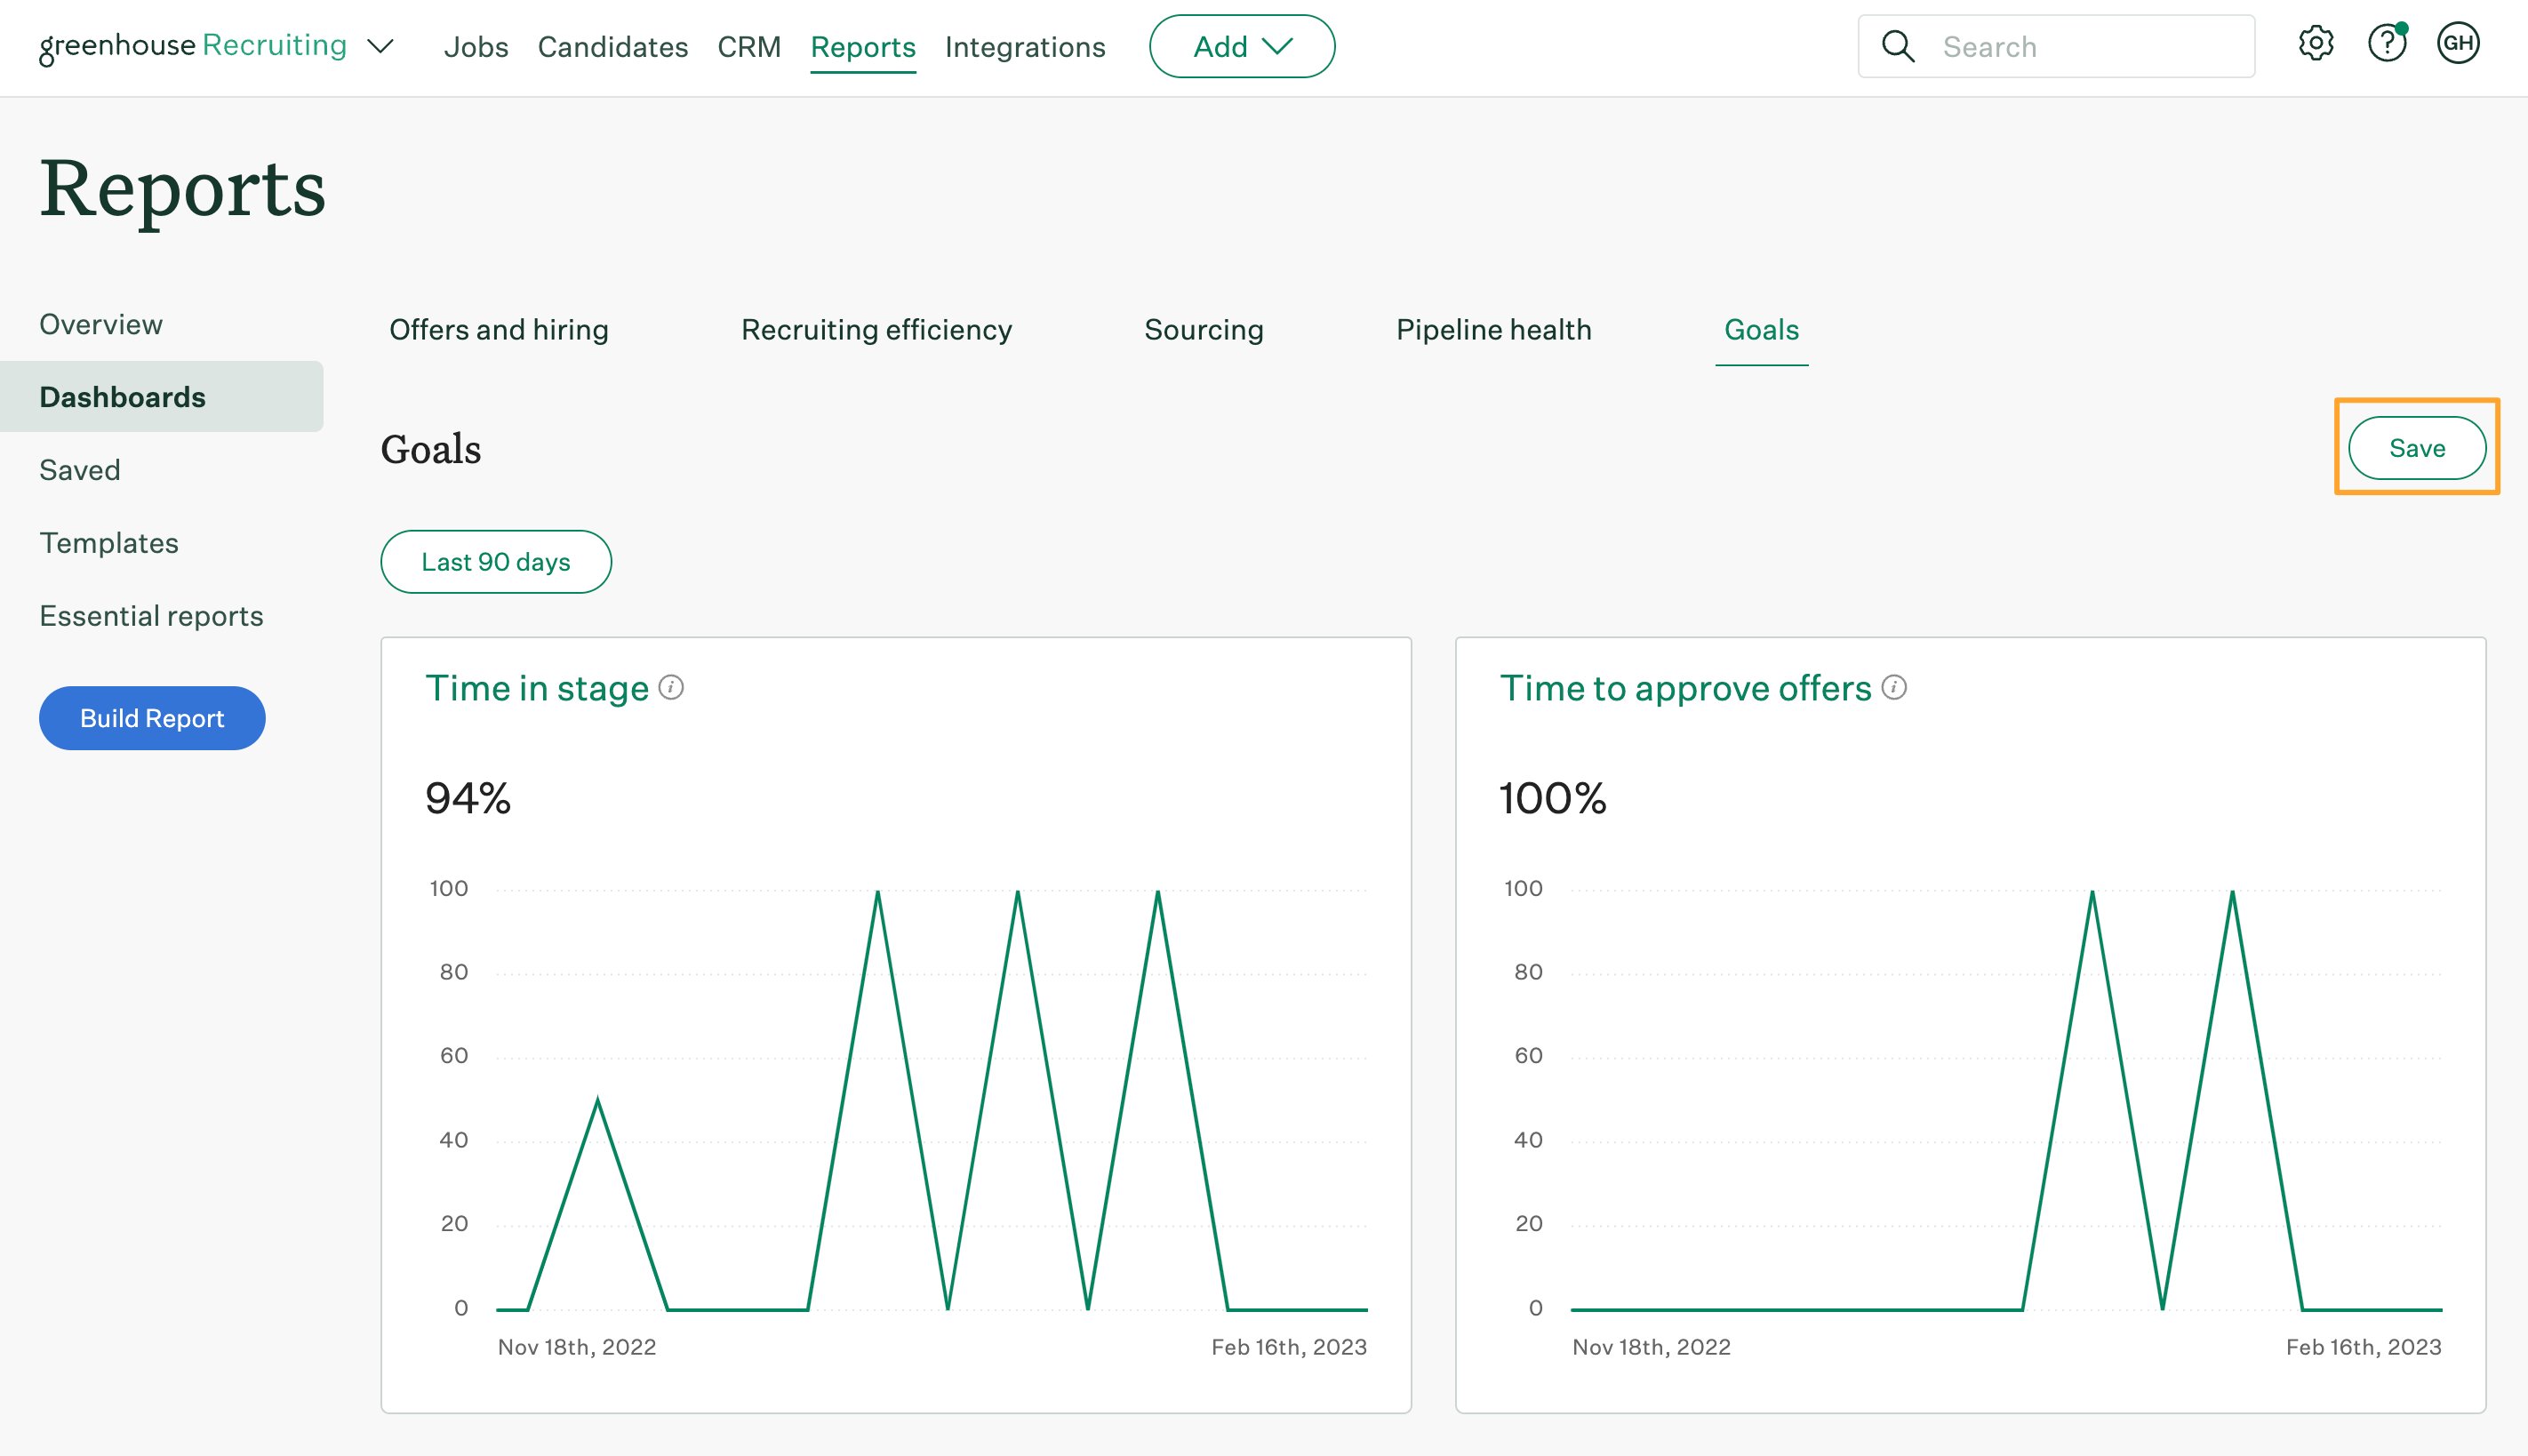Click the Build Report button
2528x1456 pixels.
tap(151, 717)
